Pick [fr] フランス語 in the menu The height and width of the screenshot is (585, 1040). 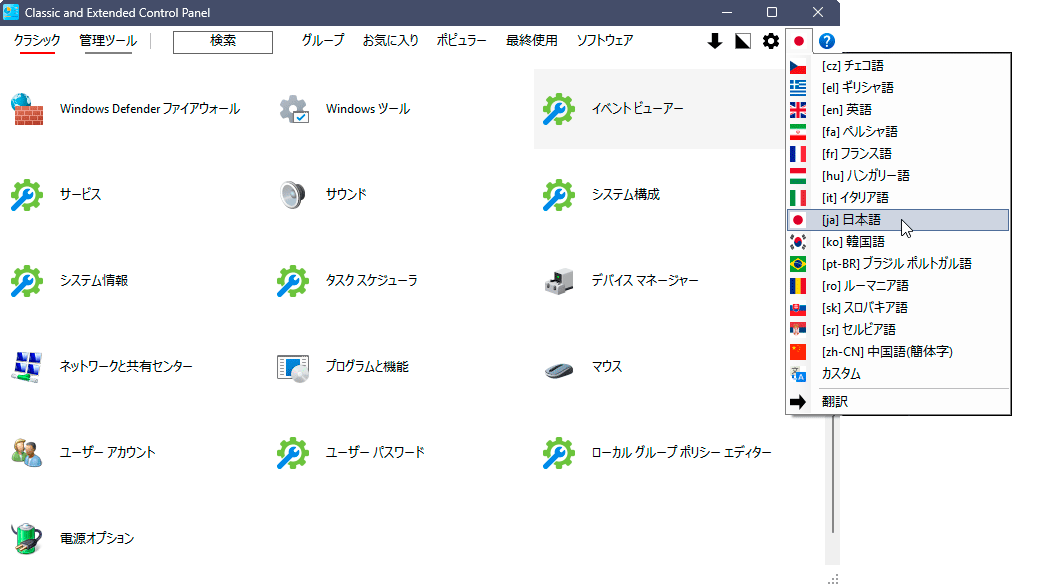point(898,153)
